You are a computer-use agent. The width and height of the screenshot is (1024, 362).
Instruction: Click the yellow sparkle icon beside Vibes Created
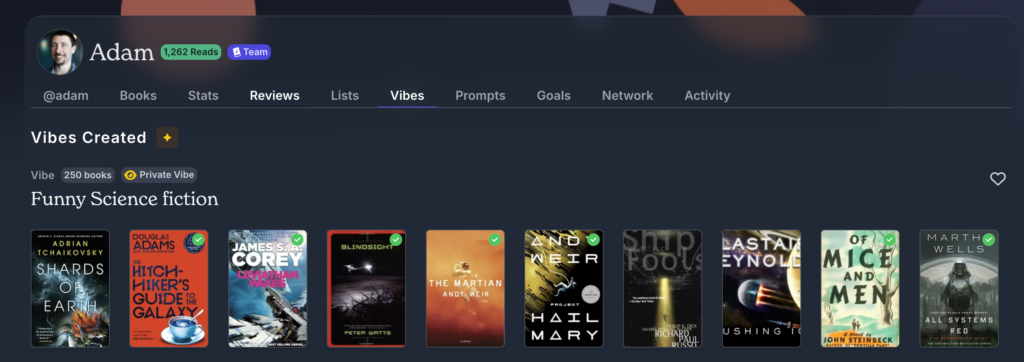tap(167, 137)
